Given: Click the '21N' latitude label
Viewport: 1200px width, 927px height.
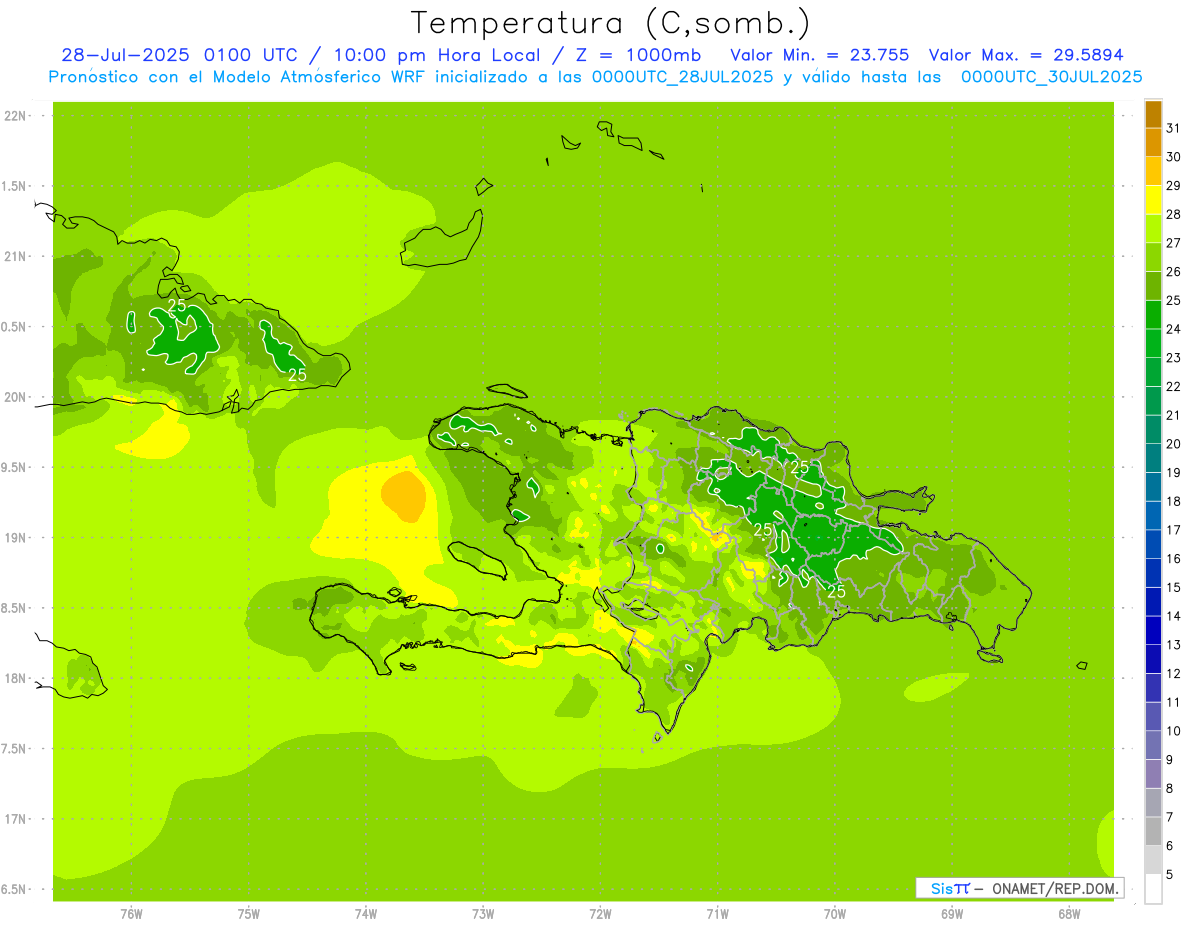Looking at the screenshot, I should pyautogui.click(x=15, y=257).
